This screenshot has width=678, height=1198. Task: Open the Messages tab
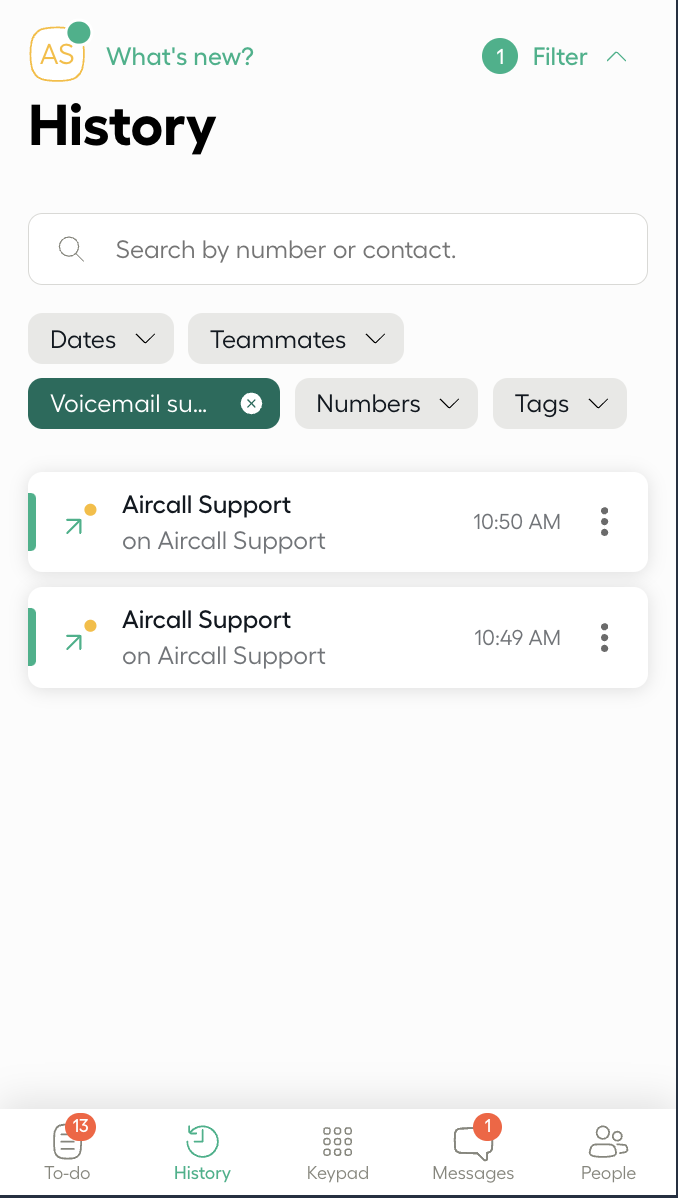[x=473, y=1152]
